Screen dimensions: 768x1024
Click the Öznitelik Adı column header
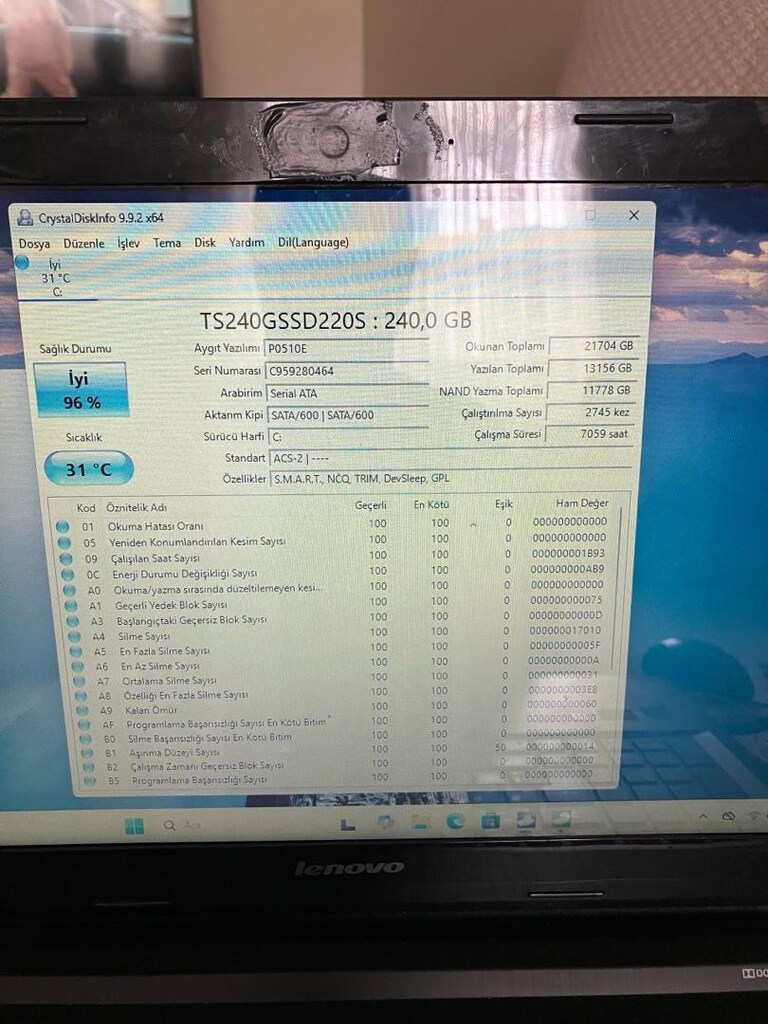coord(136,507)
